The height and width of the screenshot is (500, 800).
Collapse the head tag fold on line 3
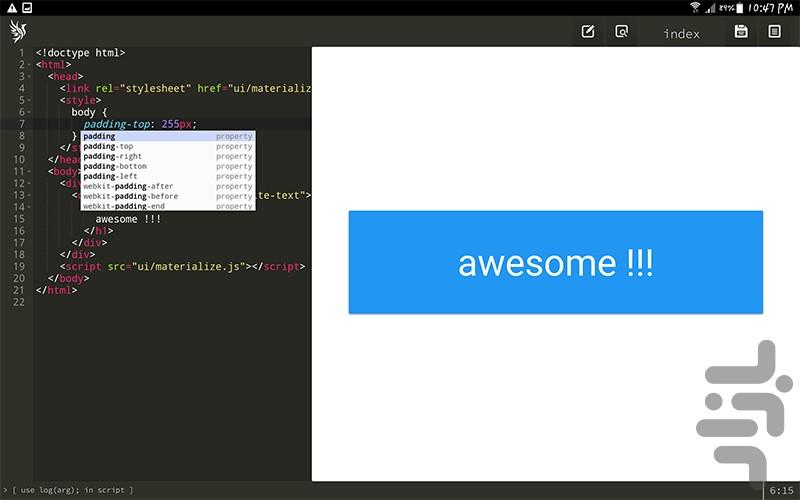pos(30,77)
